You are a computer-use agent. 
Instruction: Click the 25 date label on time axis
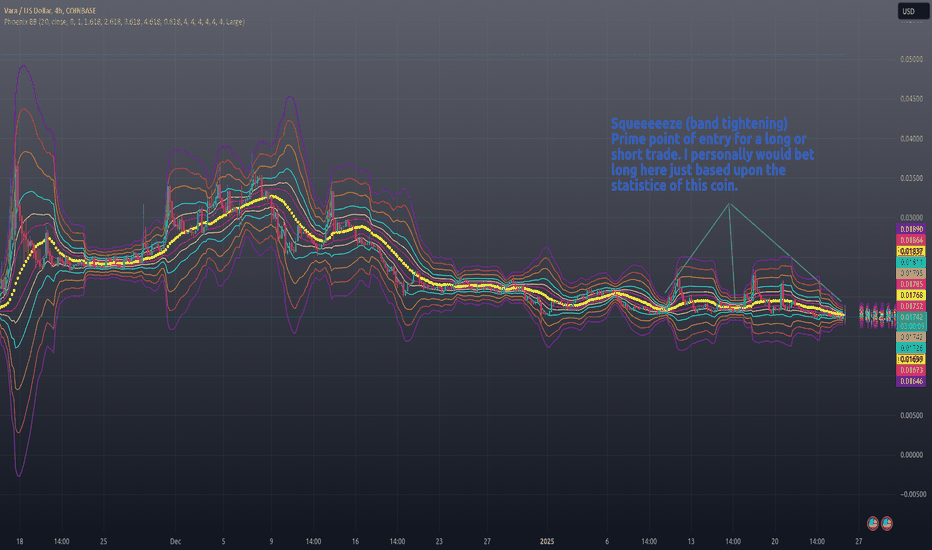coord(103,541)
